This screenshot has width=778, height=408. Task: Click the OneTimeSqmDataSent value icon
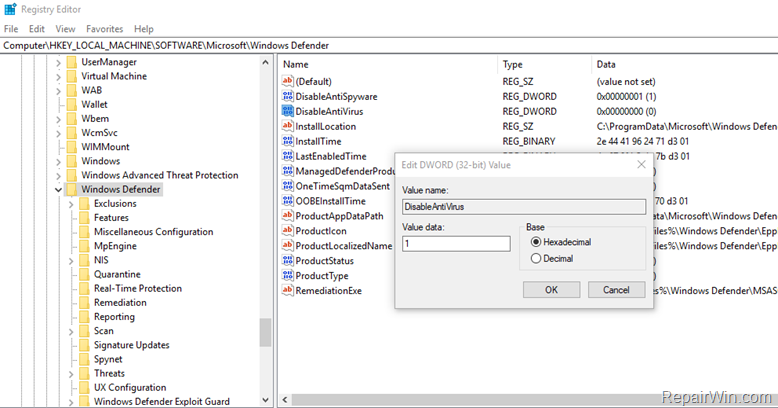pyautogui.click(x=287, y=186)
